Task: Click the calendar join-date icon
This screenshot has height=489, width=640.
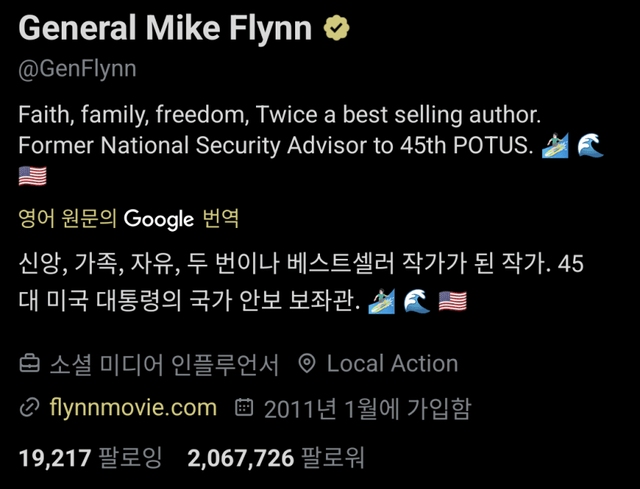Action: tap(243, 408)
